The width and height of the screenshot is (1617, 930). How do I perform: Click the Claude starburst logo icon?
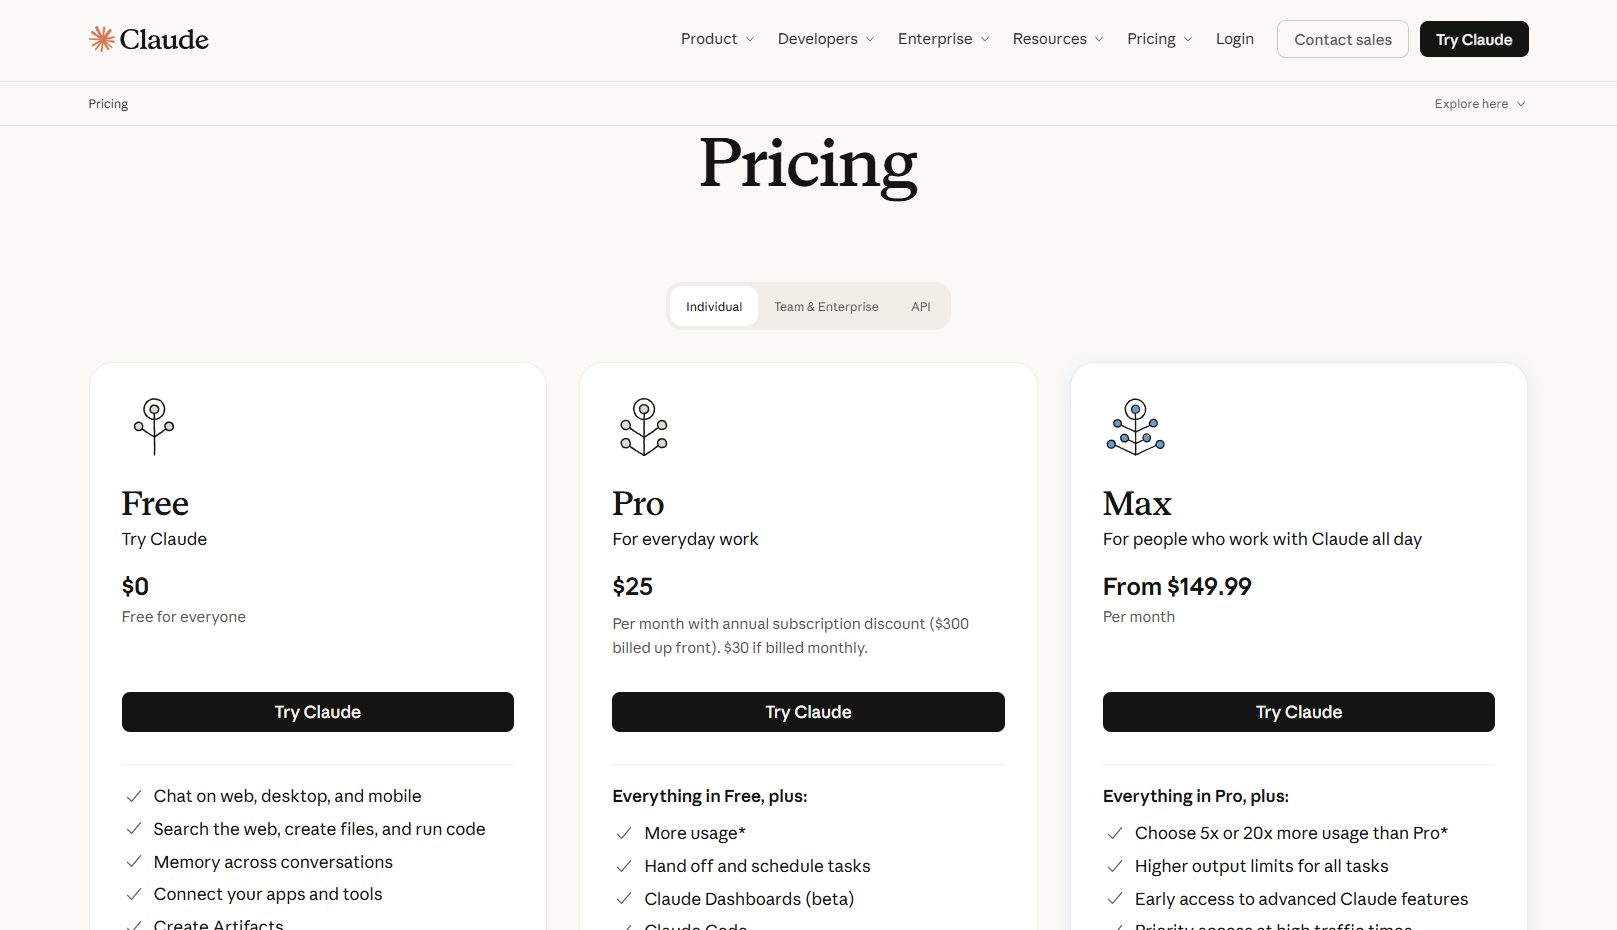point(102,39)
